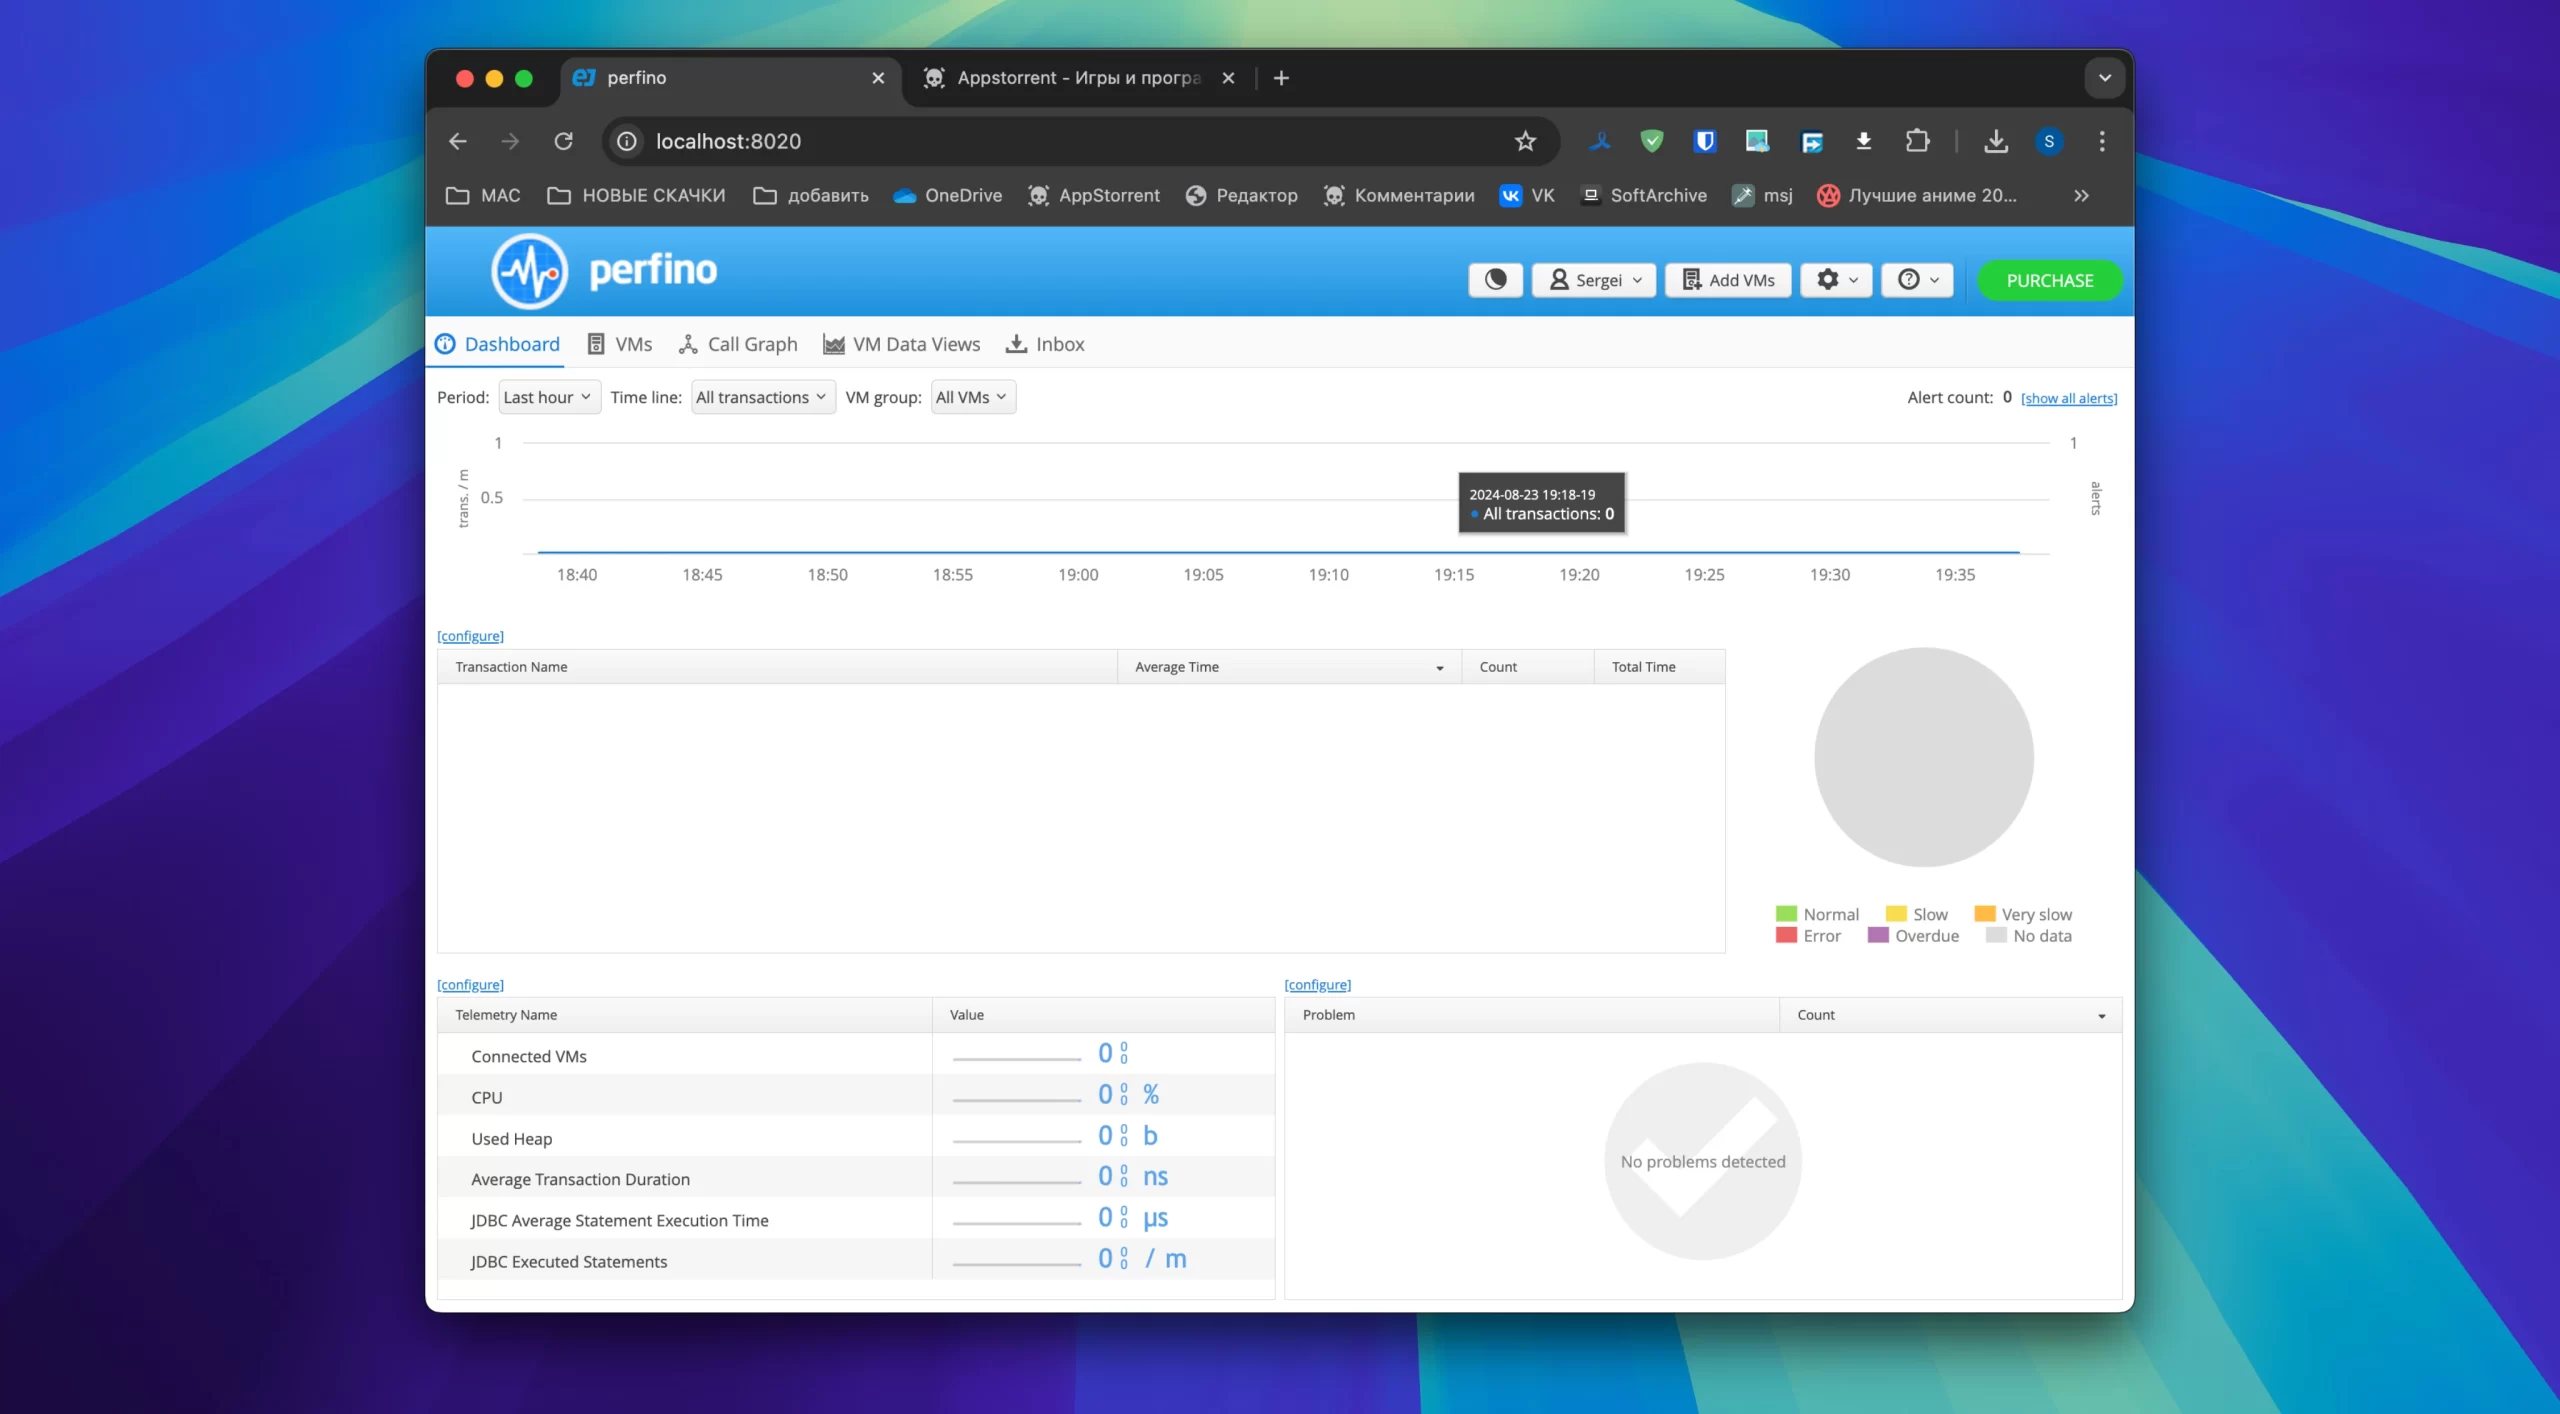Click the show all alerts link

2068,398
